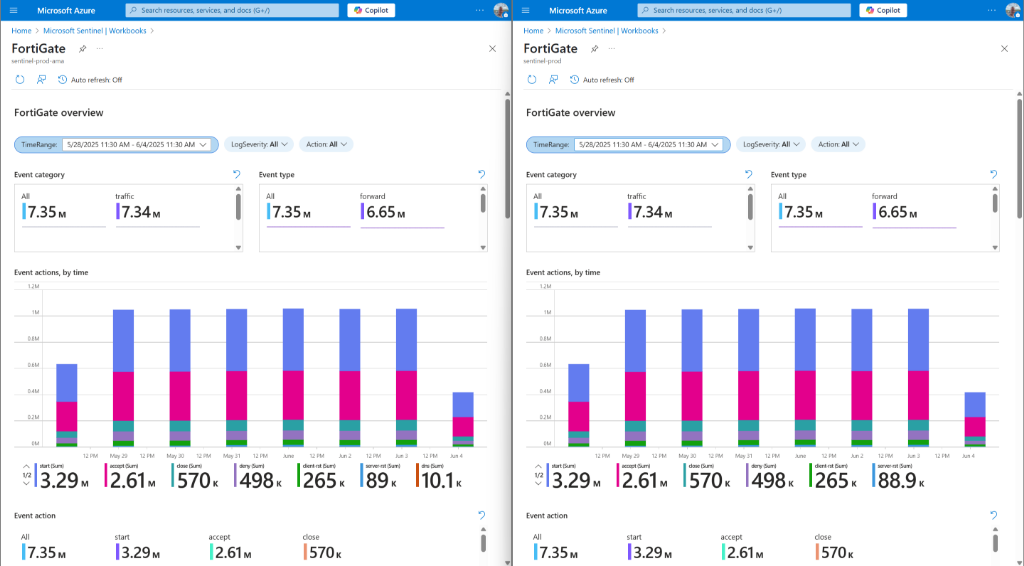Click Home breadcrumb in the left window

click(21, 31)
